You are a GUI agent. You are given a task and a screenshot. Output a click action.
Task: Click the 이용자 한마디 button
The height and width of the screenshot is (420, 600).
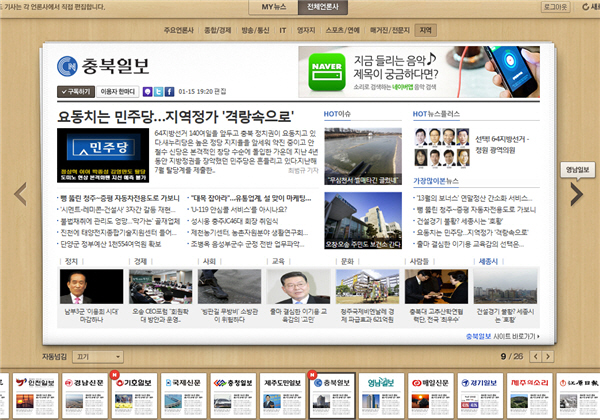click(x=117, y=92)
